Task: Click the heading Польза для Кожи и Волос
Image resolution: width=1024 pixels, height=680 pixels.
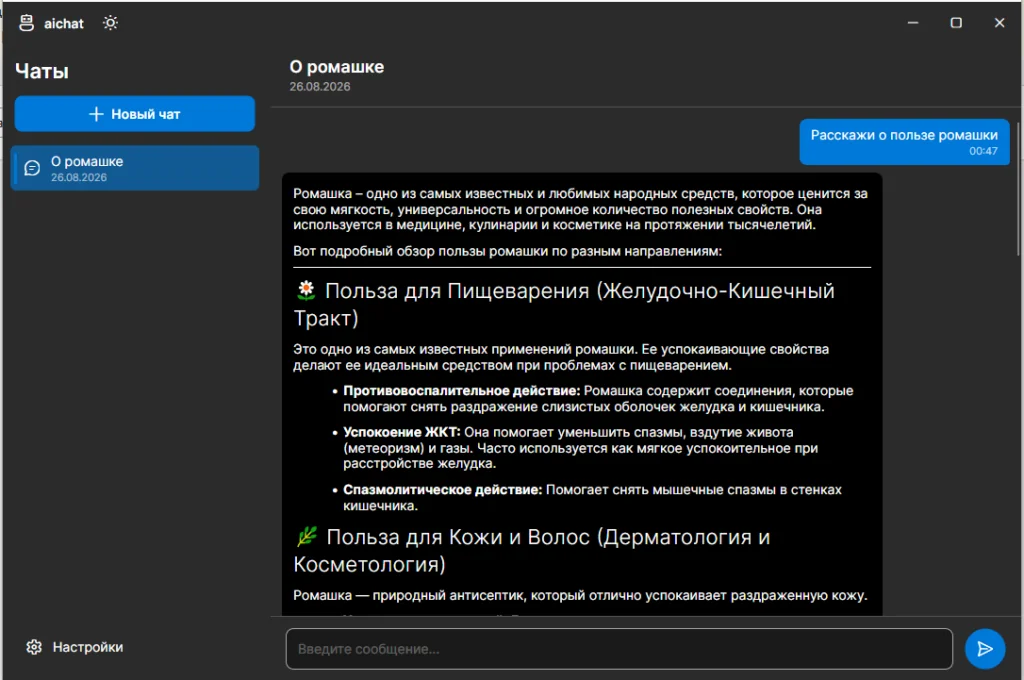Action: (x=532, y=550)
